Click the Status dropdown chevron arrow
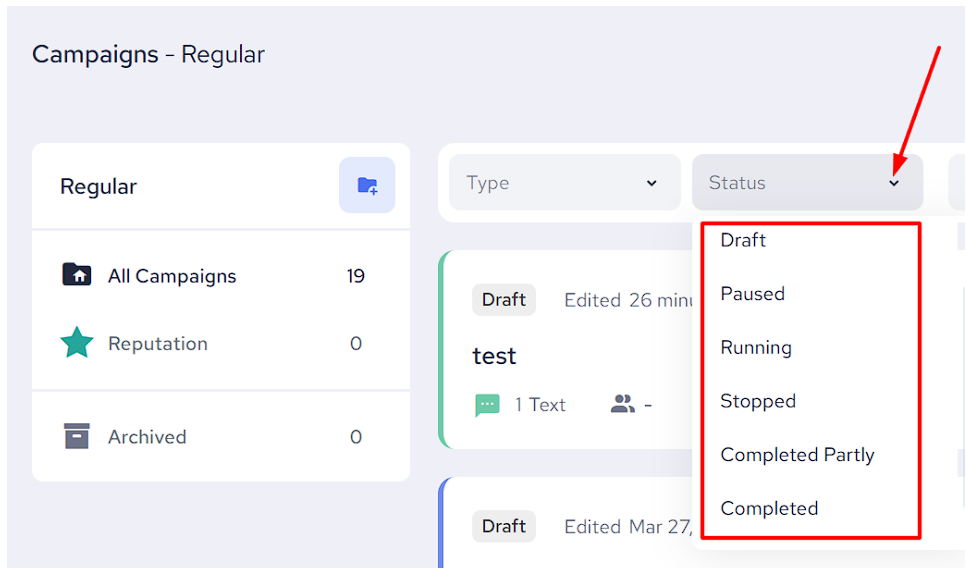 894,183
